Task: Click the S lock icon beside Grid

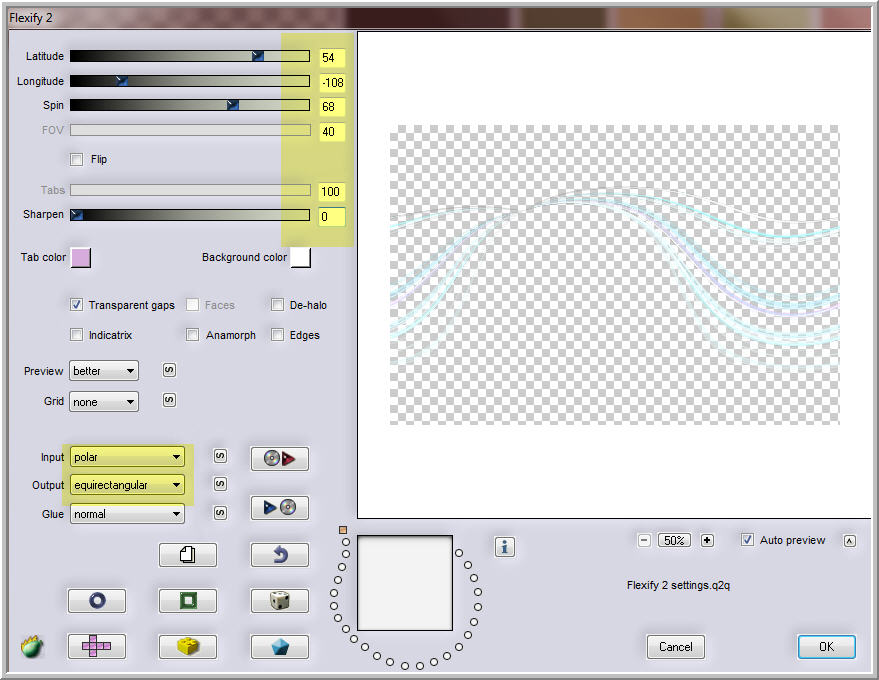Action: (x=169, y=400)
